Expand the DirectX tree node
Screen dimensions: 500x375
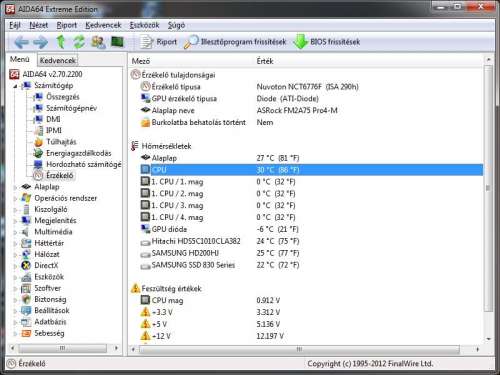15,266
